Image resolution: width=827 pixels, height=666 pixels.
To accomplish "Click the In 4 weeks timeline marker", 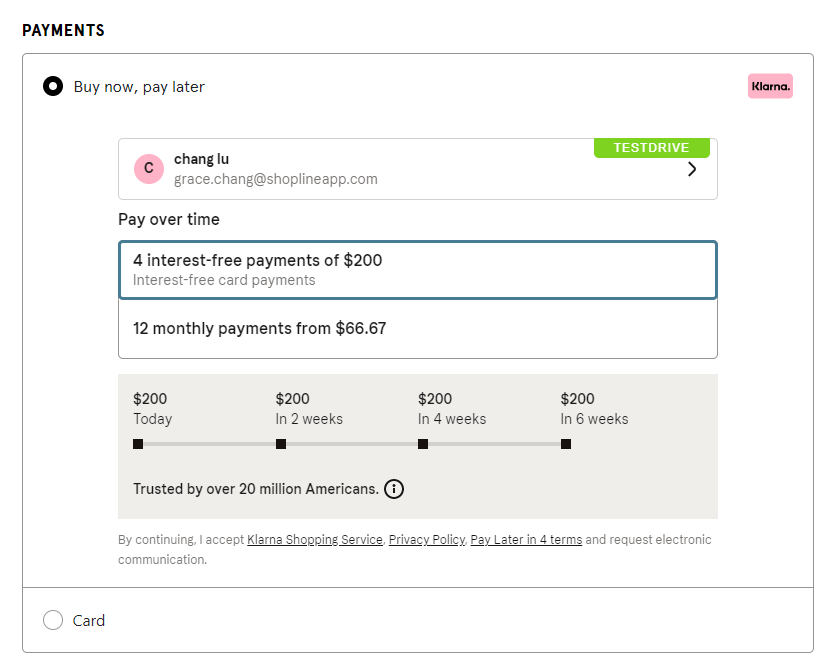I will pos(423,444).
